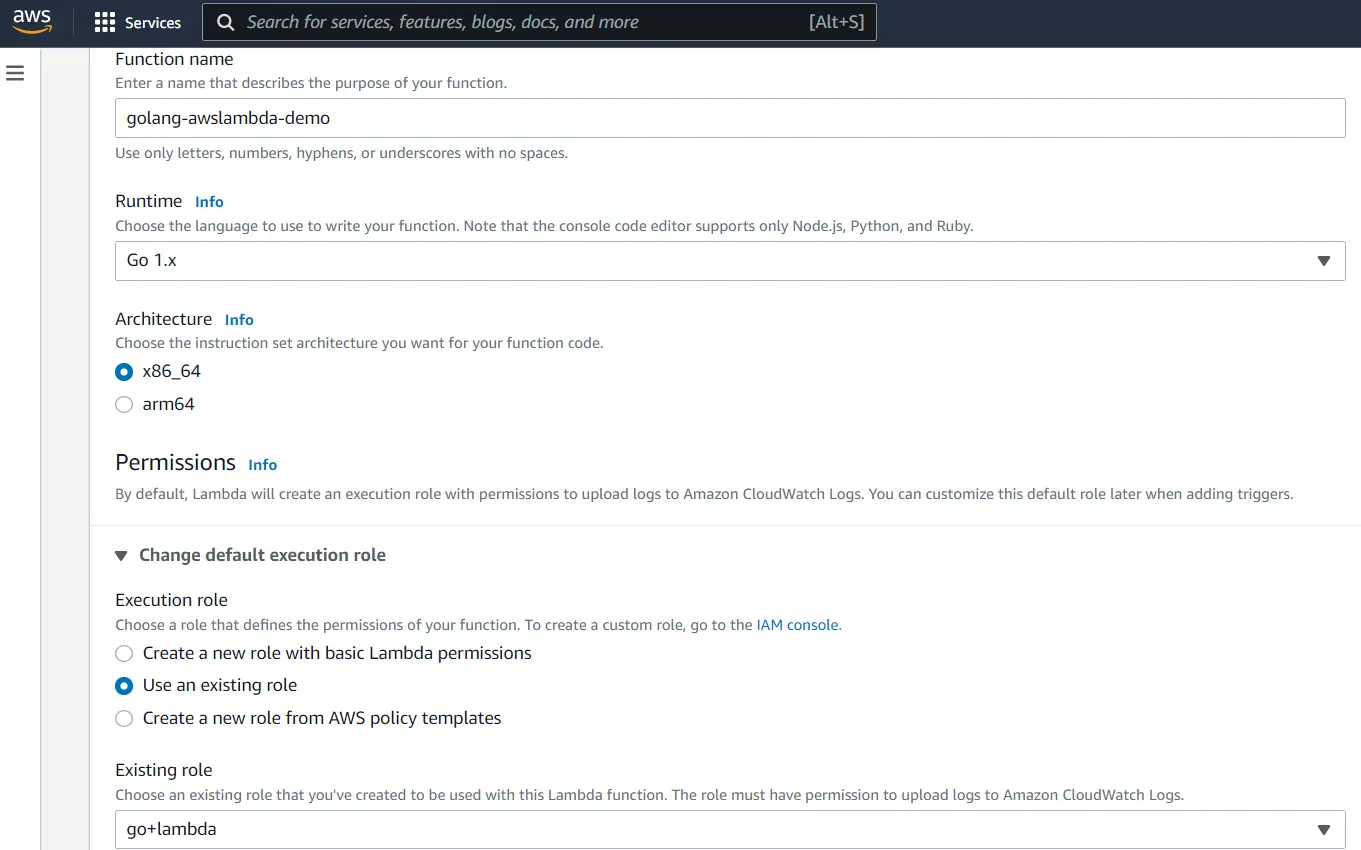Screen dimensions: 1361x850
Task: Open Info link next to Runtime
Action: (x=209, y=202)
